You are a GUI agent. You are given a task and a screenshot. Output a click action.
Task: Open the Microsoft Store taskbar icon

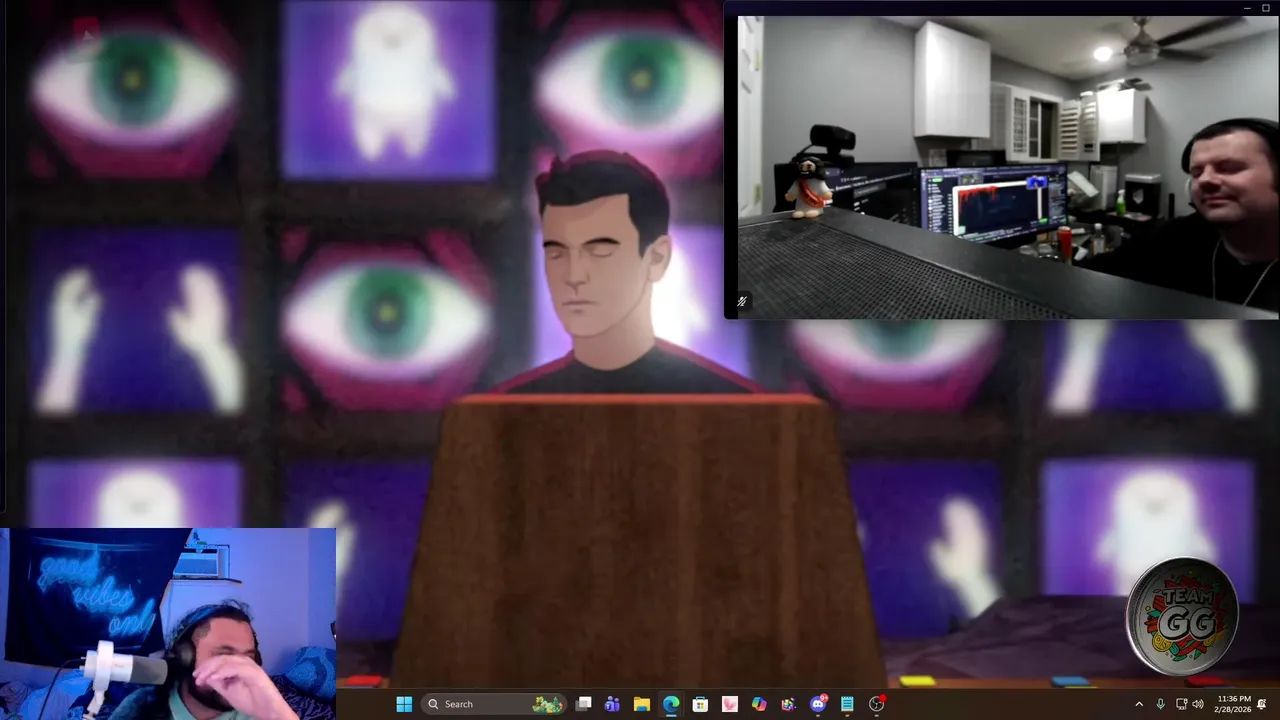coord(700,704)
